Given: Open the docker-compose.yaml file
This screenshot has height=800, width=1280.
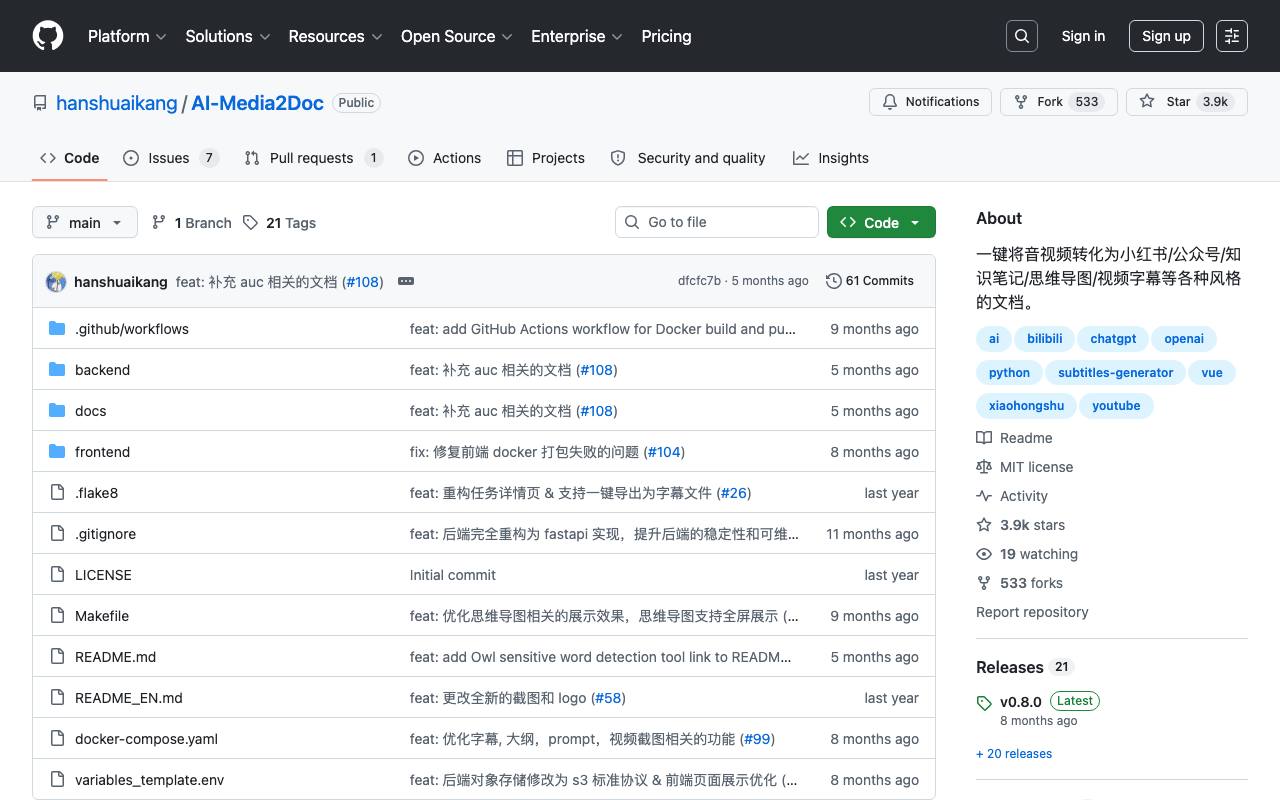Looking at the screenshot, I should [x=146, y=739].
